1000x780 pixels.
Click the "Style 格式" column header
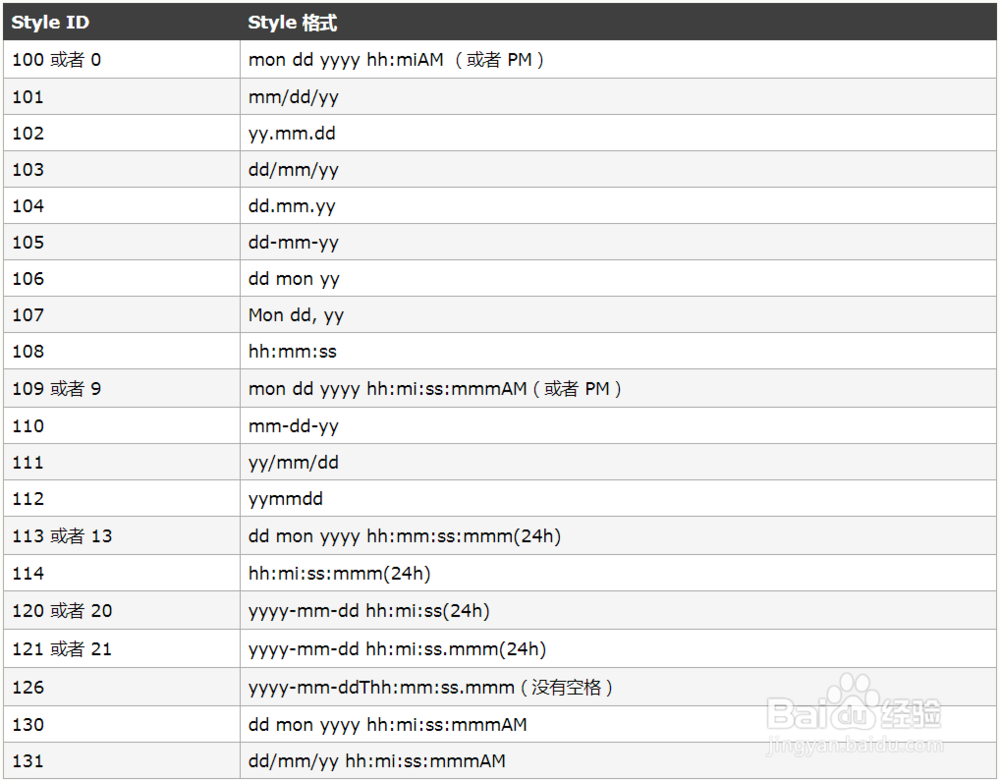coord(292,22)
